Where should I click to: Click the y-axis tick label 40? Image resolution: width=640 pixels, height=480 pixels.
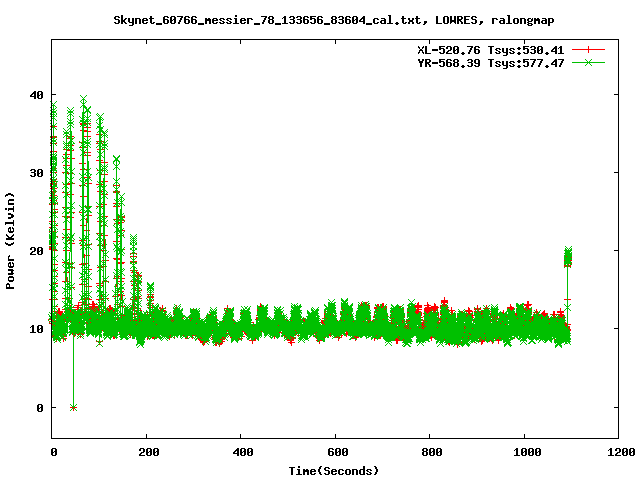pos(36,95)
